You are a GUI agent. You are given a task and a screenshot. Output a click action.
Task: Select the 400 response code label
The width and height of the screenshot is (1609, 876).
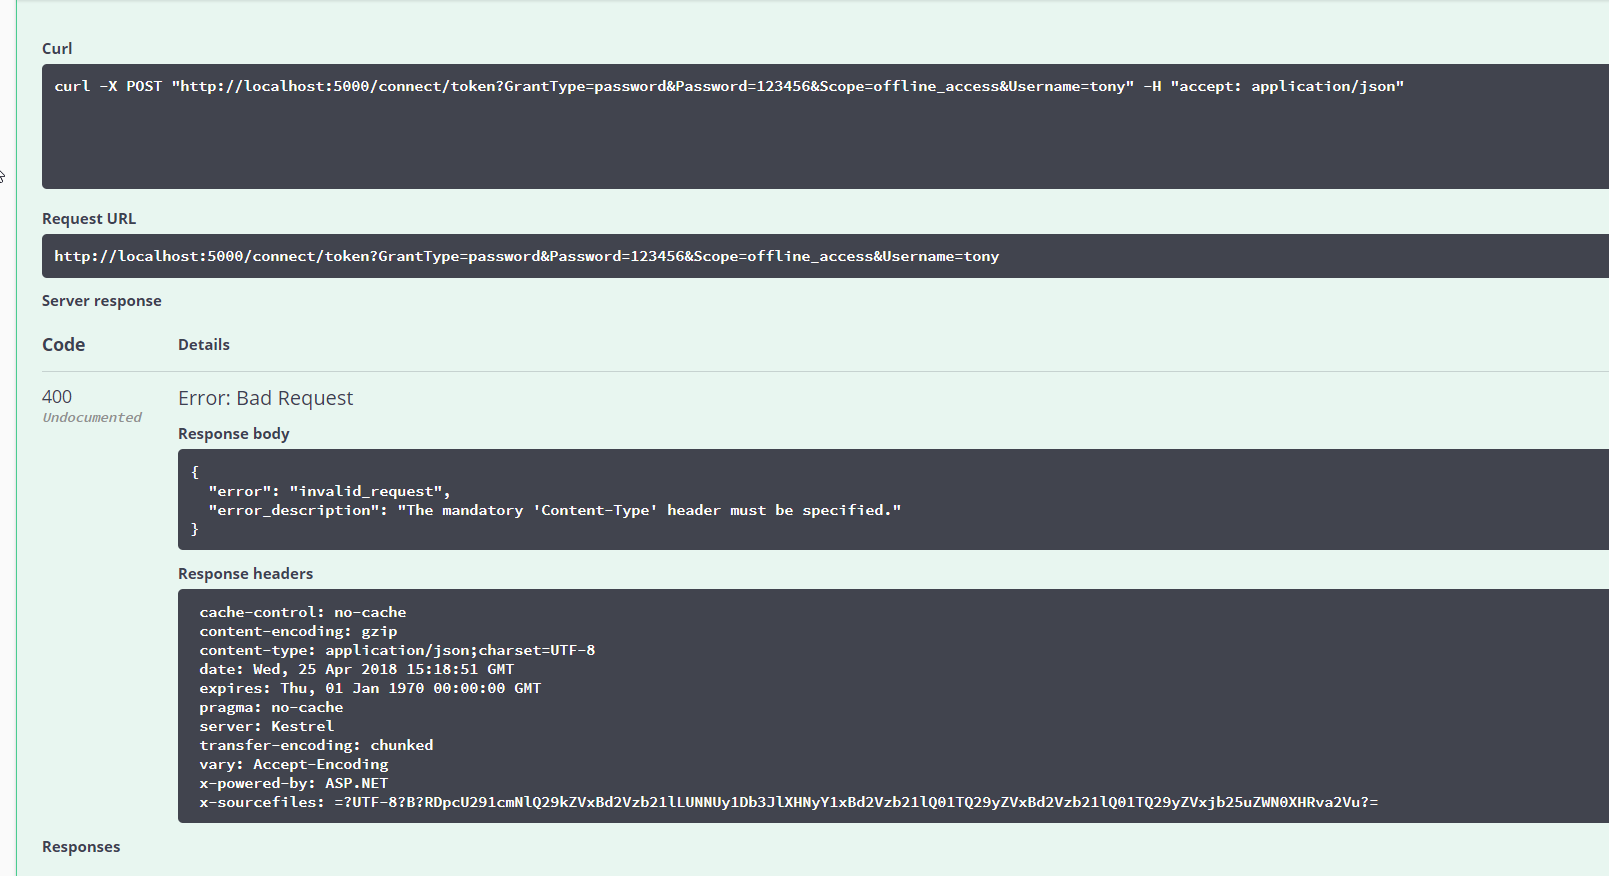point(57,396)
